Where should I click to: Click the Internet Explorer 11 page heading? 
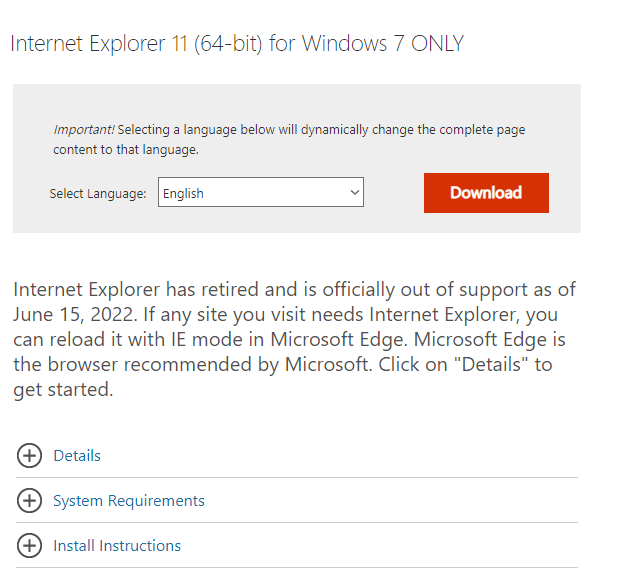pyautogui.click(x=236, y=43)
